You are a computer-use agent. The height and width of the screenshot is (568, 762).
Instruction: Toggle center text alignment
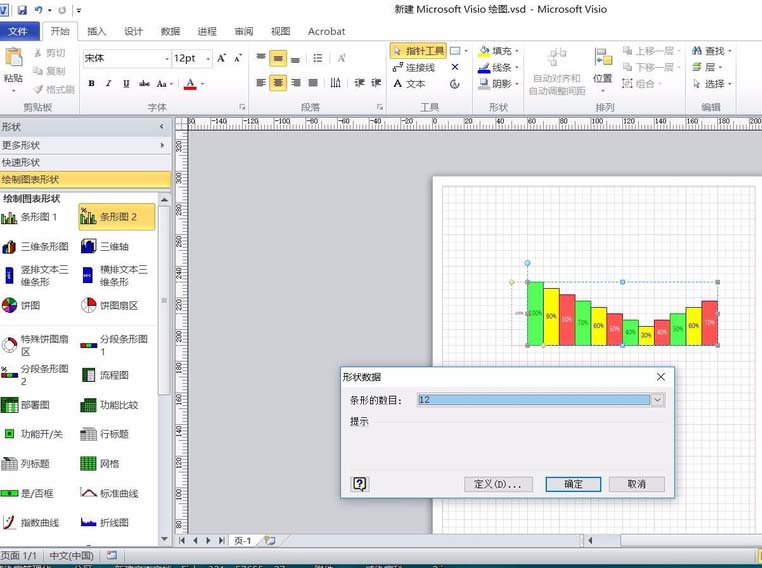(278, 83)
